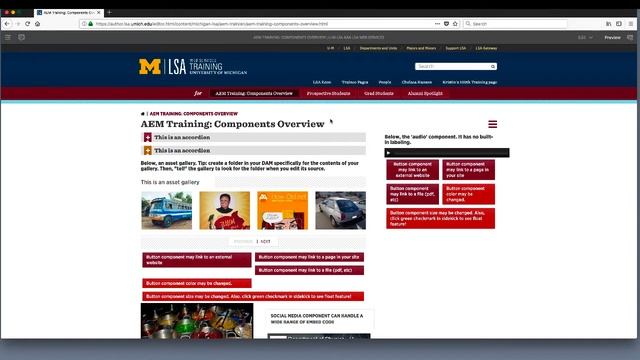The height and width of the screenshot is (360, 640).
Task: Click the wide 'link to a page in your site' button below the gallery
Action: pyautogui.click(x=309, y=257)
